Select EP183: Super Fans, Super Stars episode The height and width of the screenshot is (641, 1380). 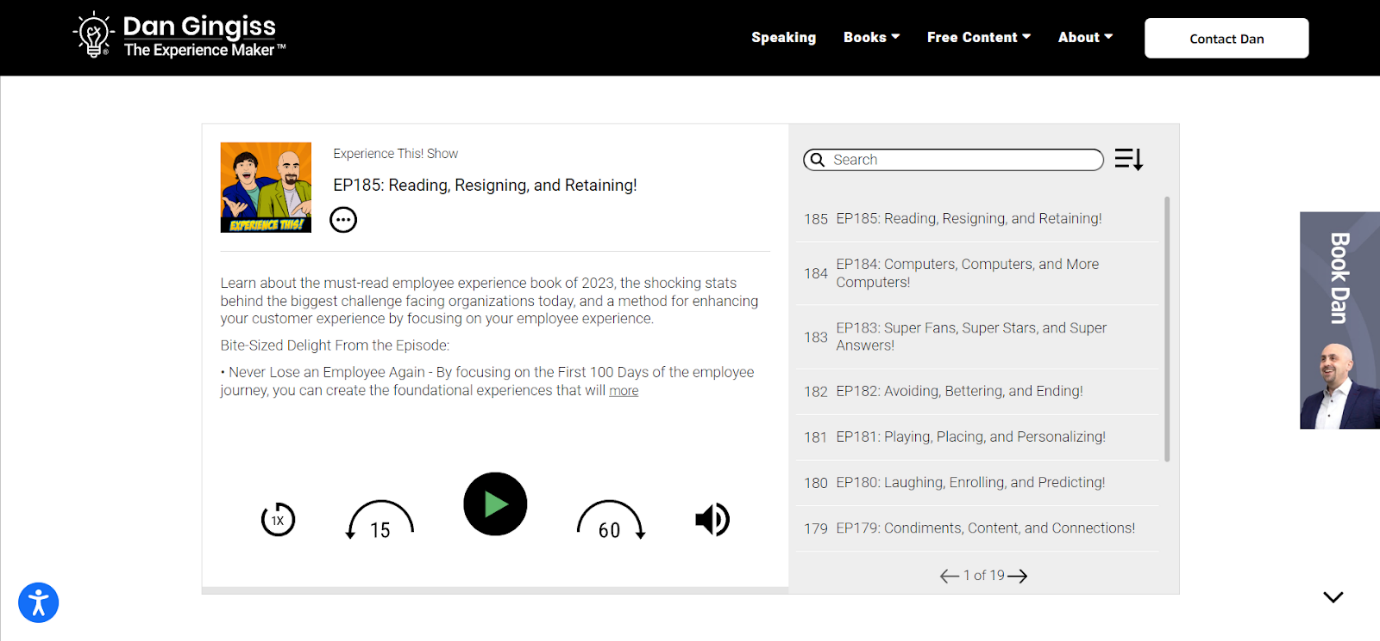[x=977, y=337]
